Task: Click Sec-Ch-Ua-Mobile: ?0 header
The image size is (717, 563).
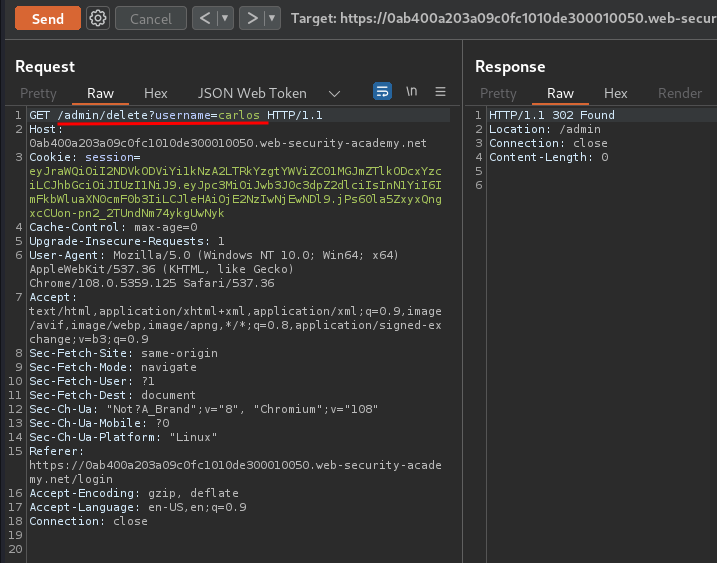Action: (x=99, y=423)
